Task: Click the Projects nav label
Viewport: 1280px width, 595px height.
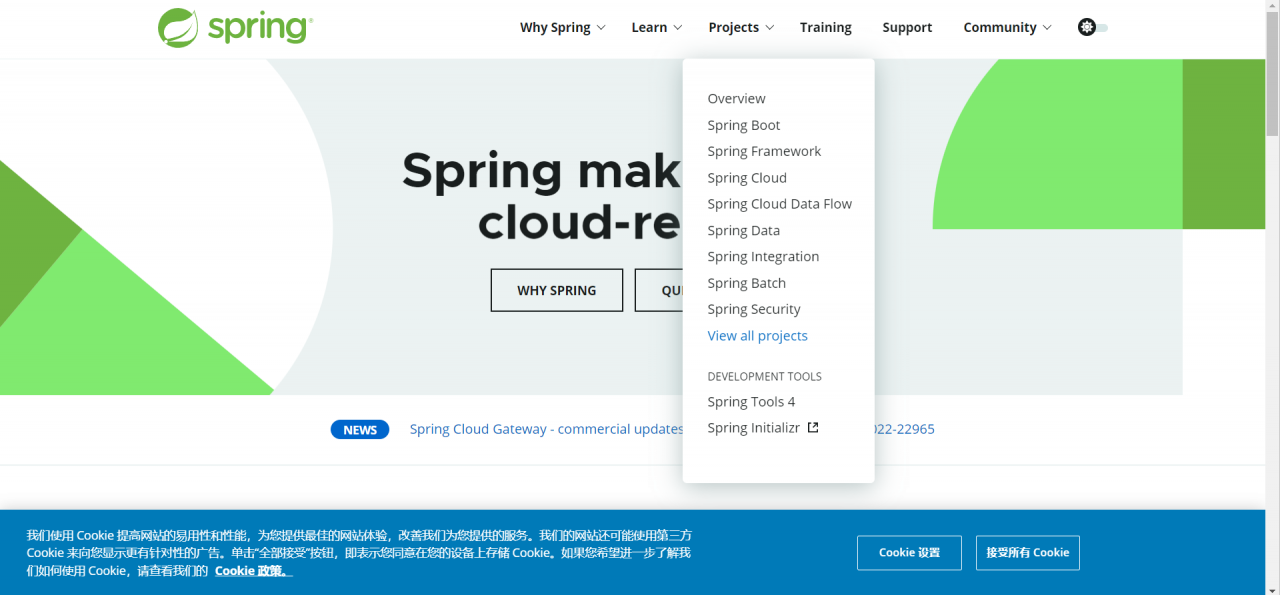Action: click(734, 27)
